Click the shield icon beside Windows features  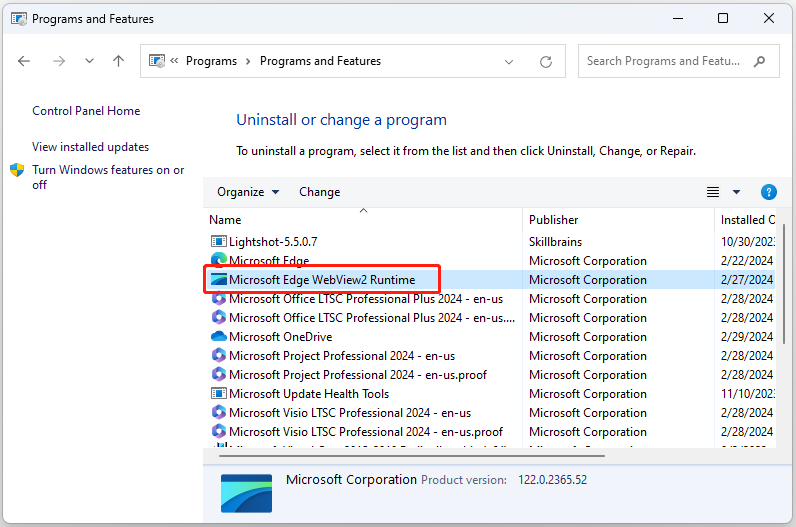coord(17,170)
